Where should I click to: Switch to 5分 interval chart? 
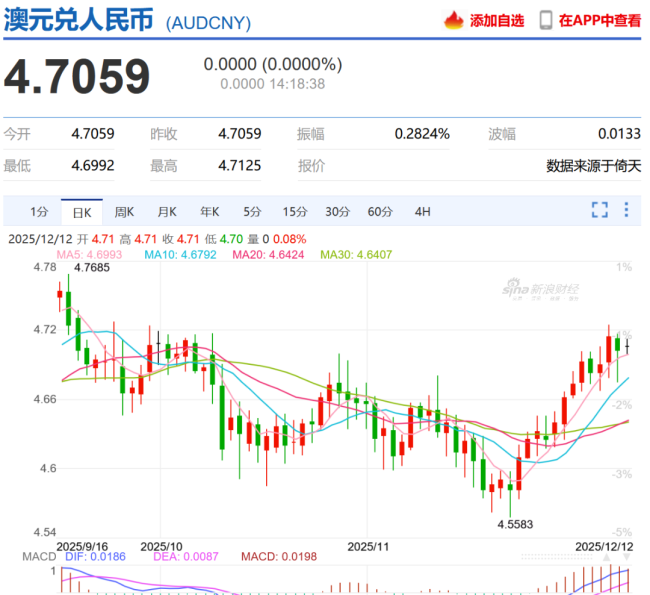[252, 211]
